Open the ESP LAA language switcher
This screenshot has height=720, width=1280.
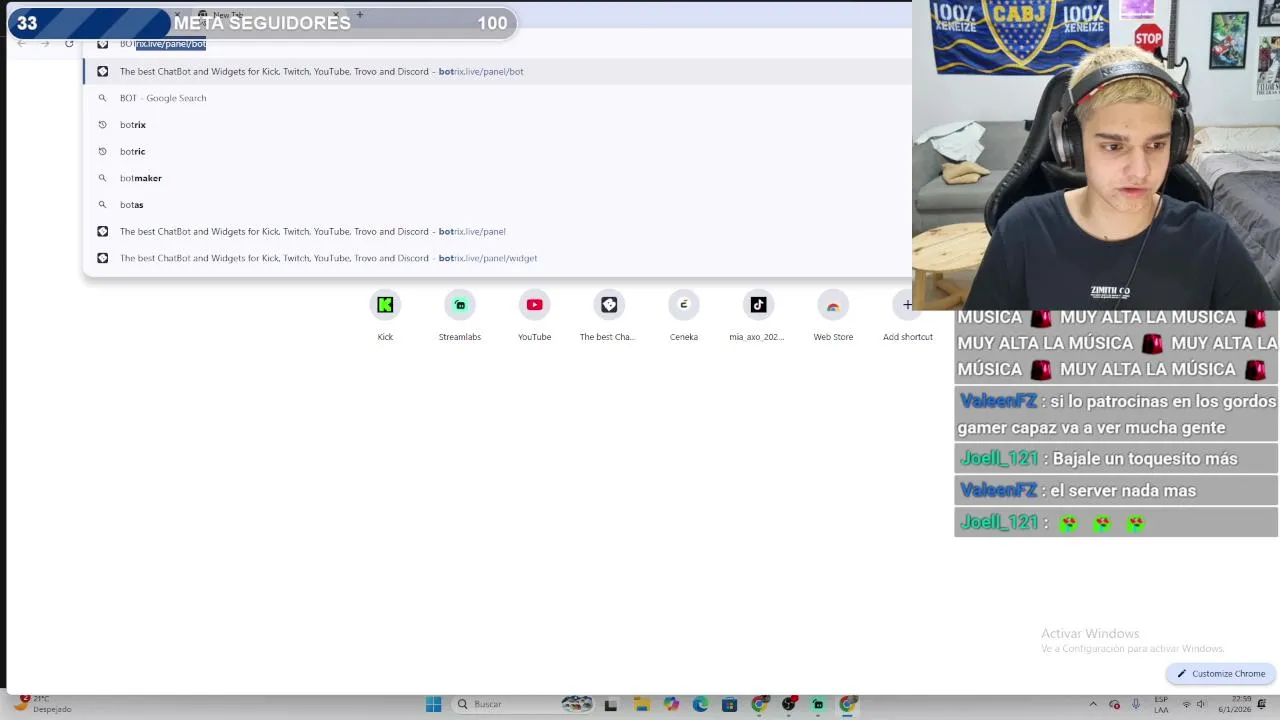click(x=1161, y=704)
